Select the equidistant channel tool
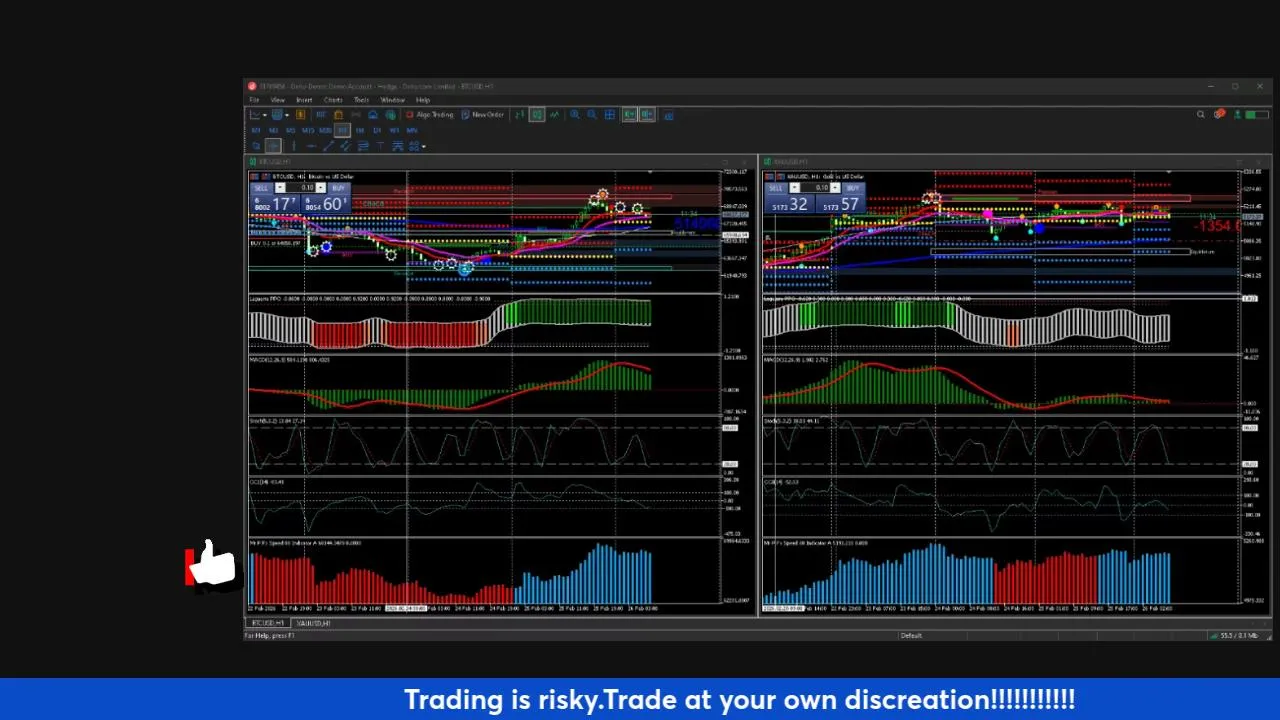The width and height of the screenshot is (1280, 720). (346, 146)
